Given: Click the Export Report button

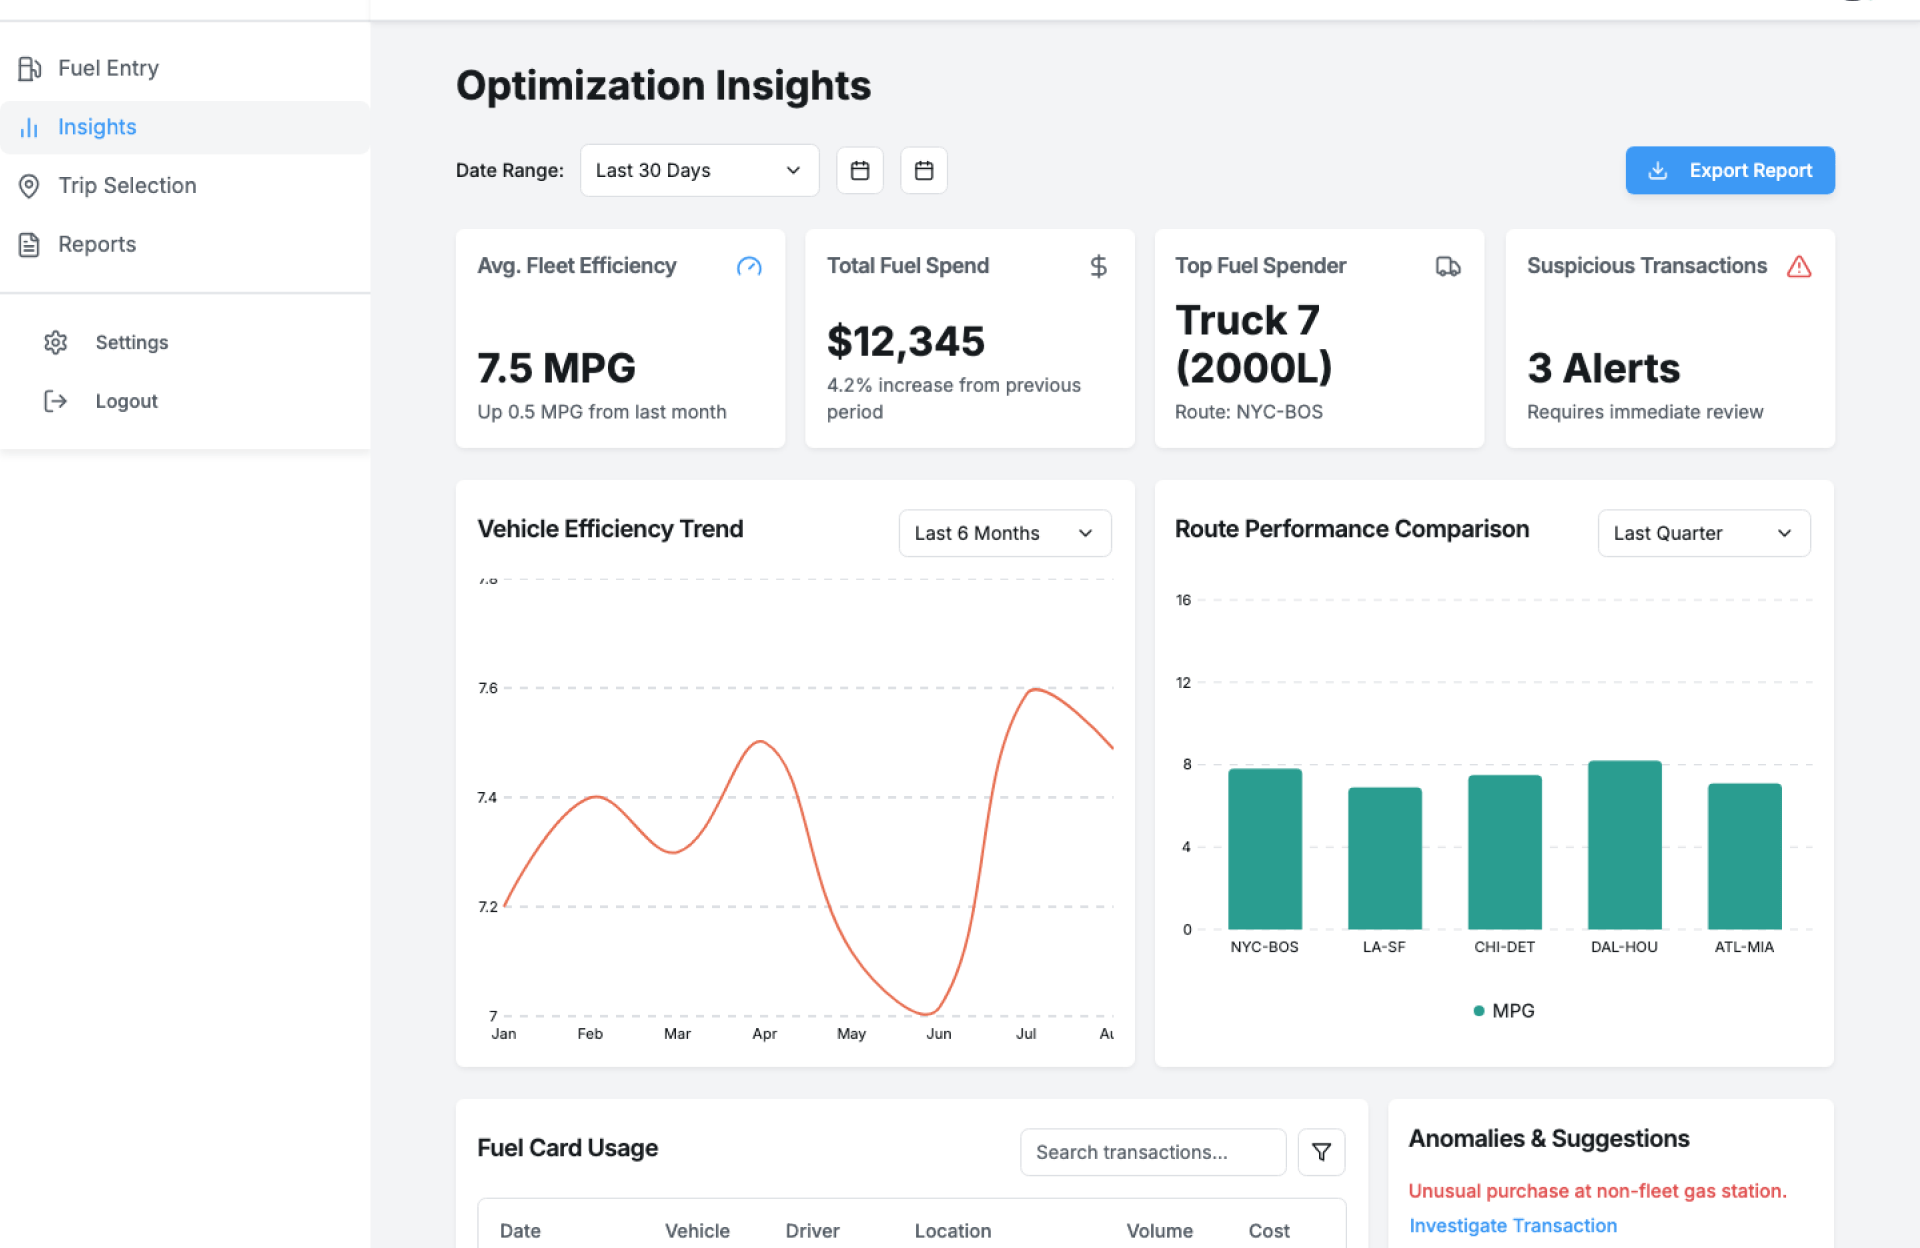Looking at the screenshot, I should [1729, 170].
